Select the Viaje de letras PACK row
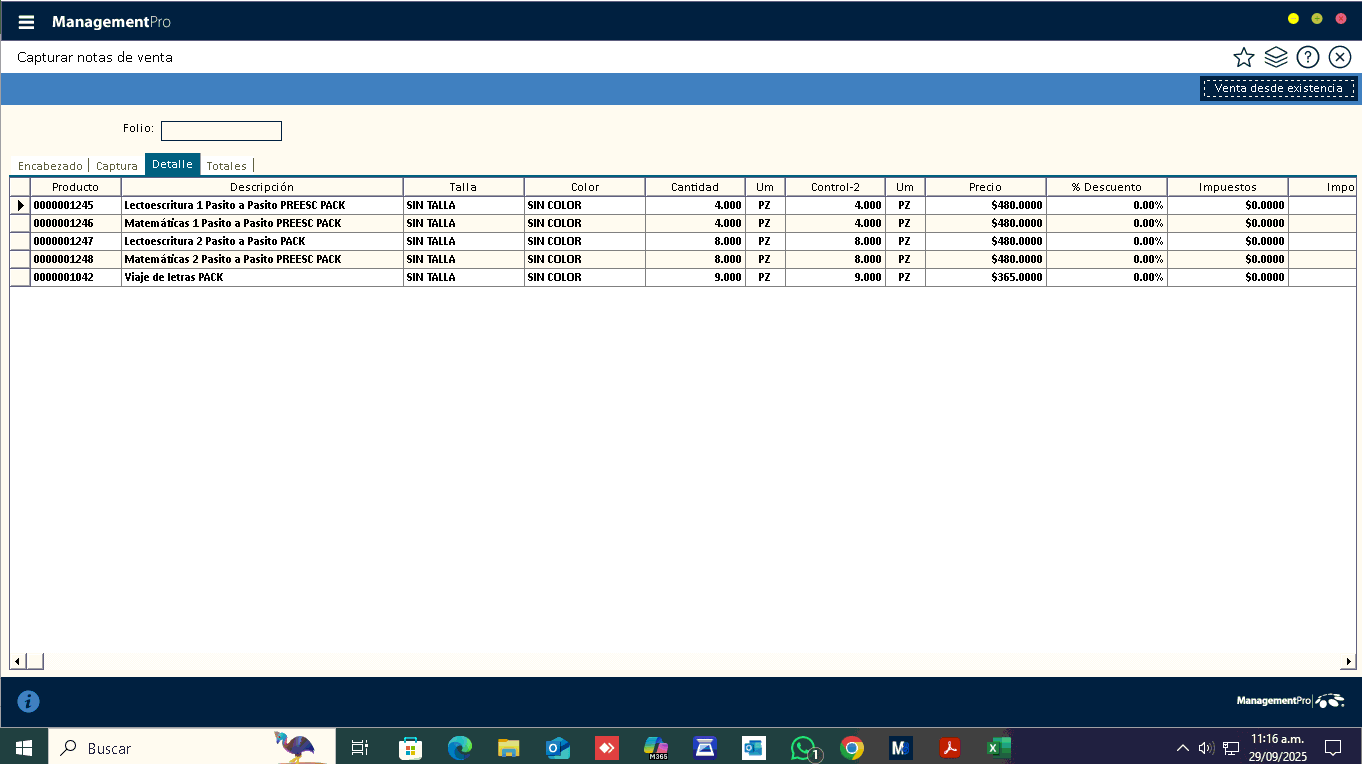This screenshot has width=1362, height=764. [261, 277]
